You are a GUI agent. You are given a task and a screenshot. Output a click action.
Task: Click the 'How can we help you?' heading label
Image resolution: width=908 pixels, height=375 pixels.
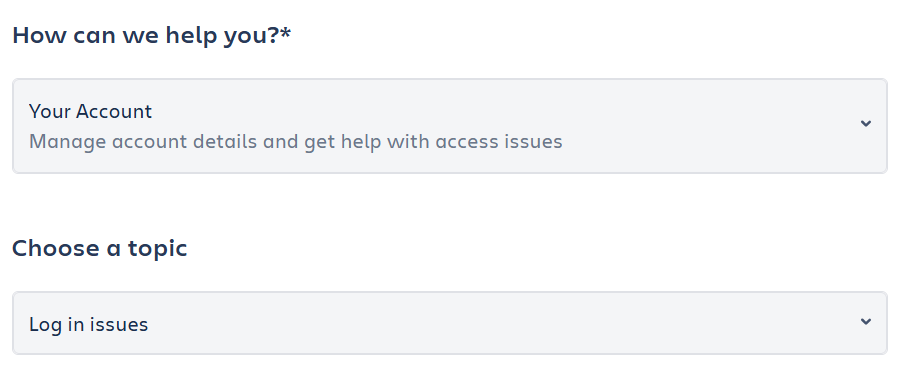[145, 35]
